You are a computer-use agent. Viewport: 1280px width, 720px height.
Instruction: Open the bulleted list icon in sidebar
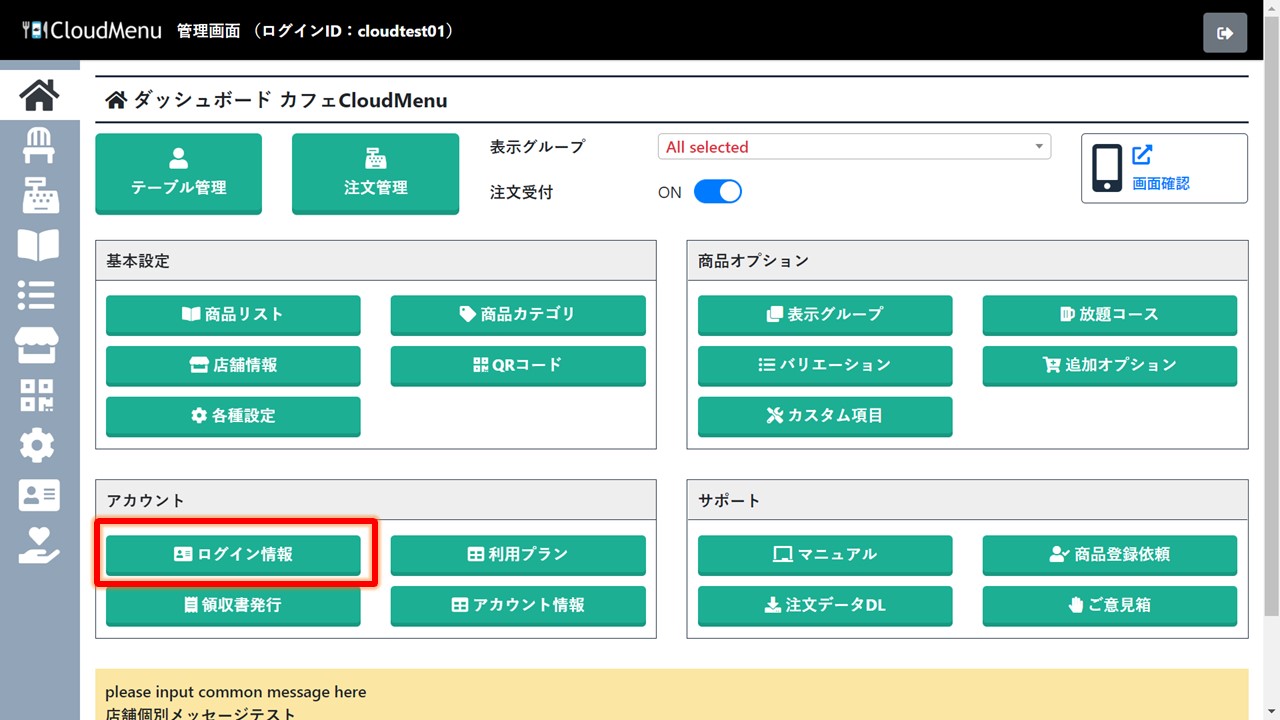click(x=37, y=295)
